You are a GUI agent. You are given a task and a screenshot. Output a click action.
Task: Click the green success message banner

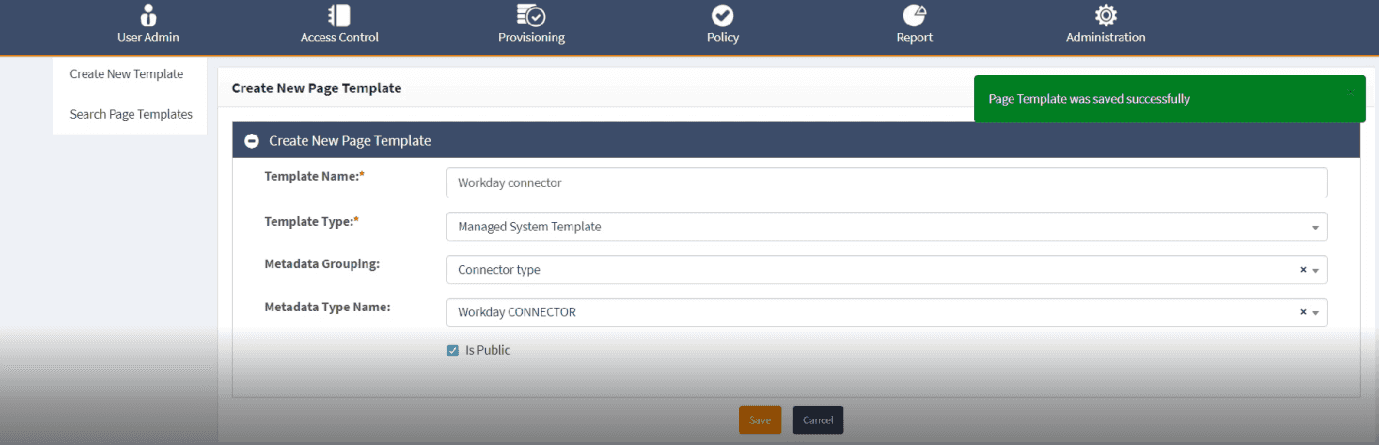coord(1150,99)
